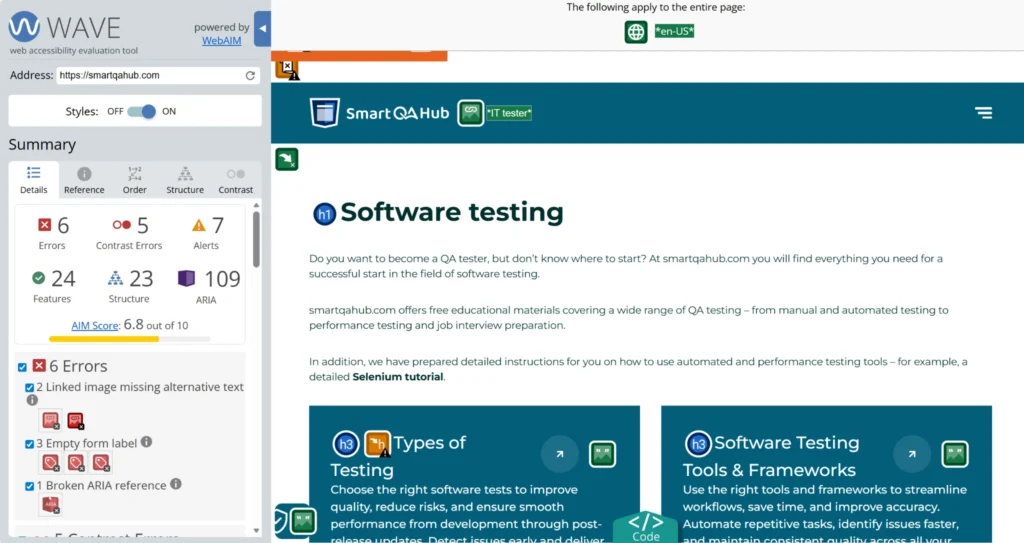Collapse the WAVE sidebar with the arrow
The height and width of the screenshot is (543, 1024).
click(263, 29)
